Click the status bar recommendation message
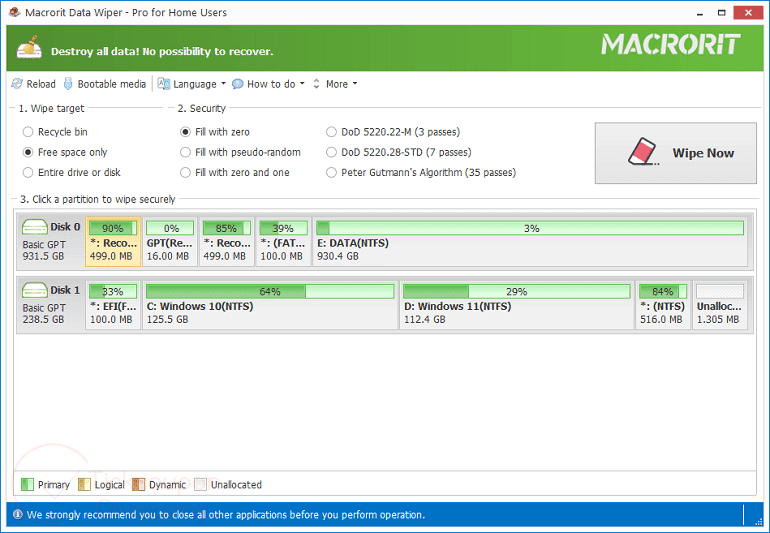The width and height of the screenshot is (770, 533). pyautogui.click(x=226, y=515)
